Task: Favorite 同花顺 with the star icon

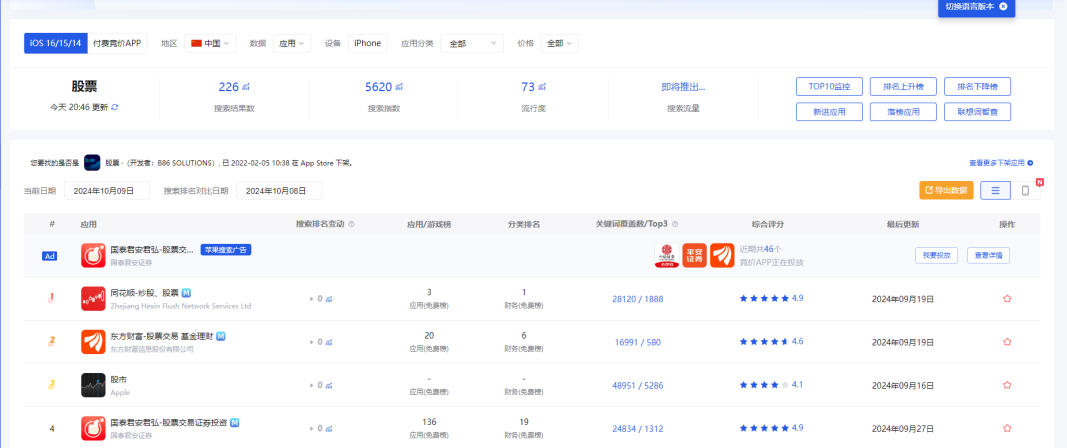Action: pyautogui.click(x=1007, y=298)
